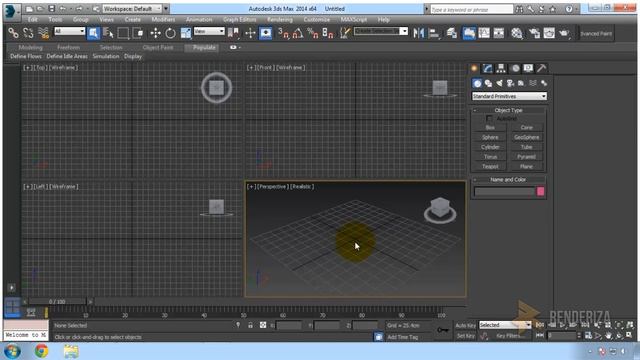Screen dimensions: 640x360
Task: Open the All selection filter dropdown
Action: point(69,31)
